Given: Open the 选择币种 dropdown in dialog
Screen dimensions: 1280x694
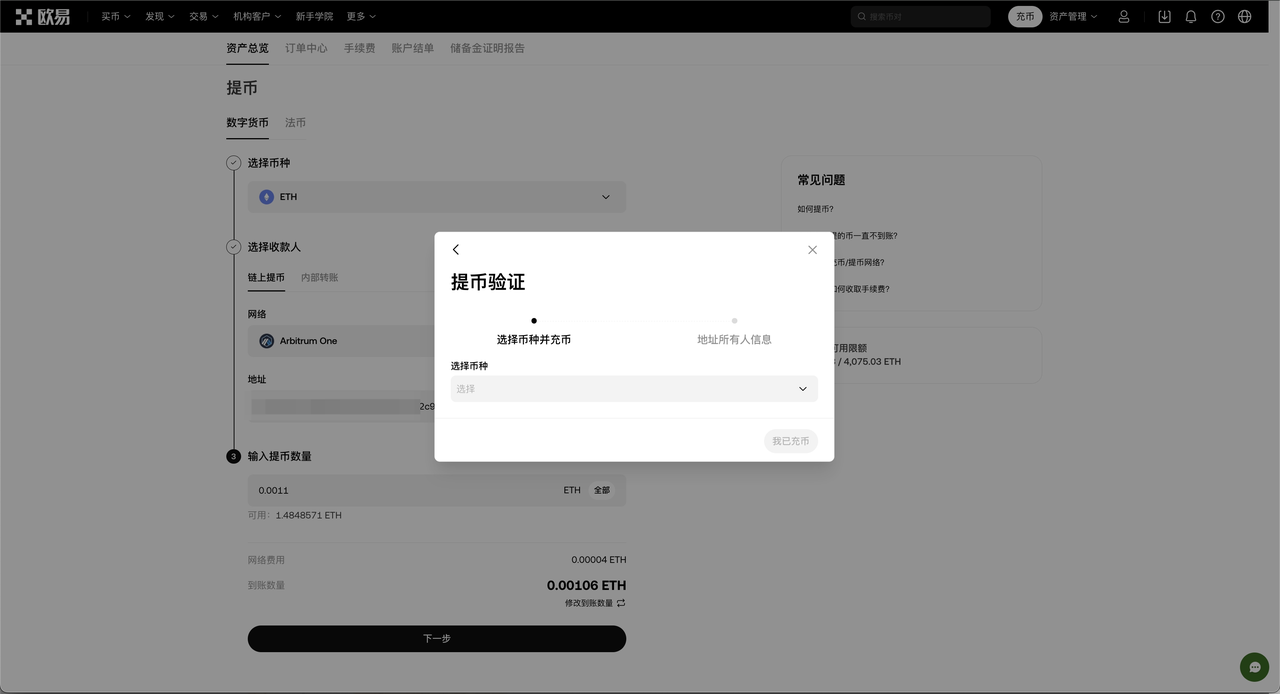Looking at the screenshot, I should pyautogui.click(x=634, y=389).
